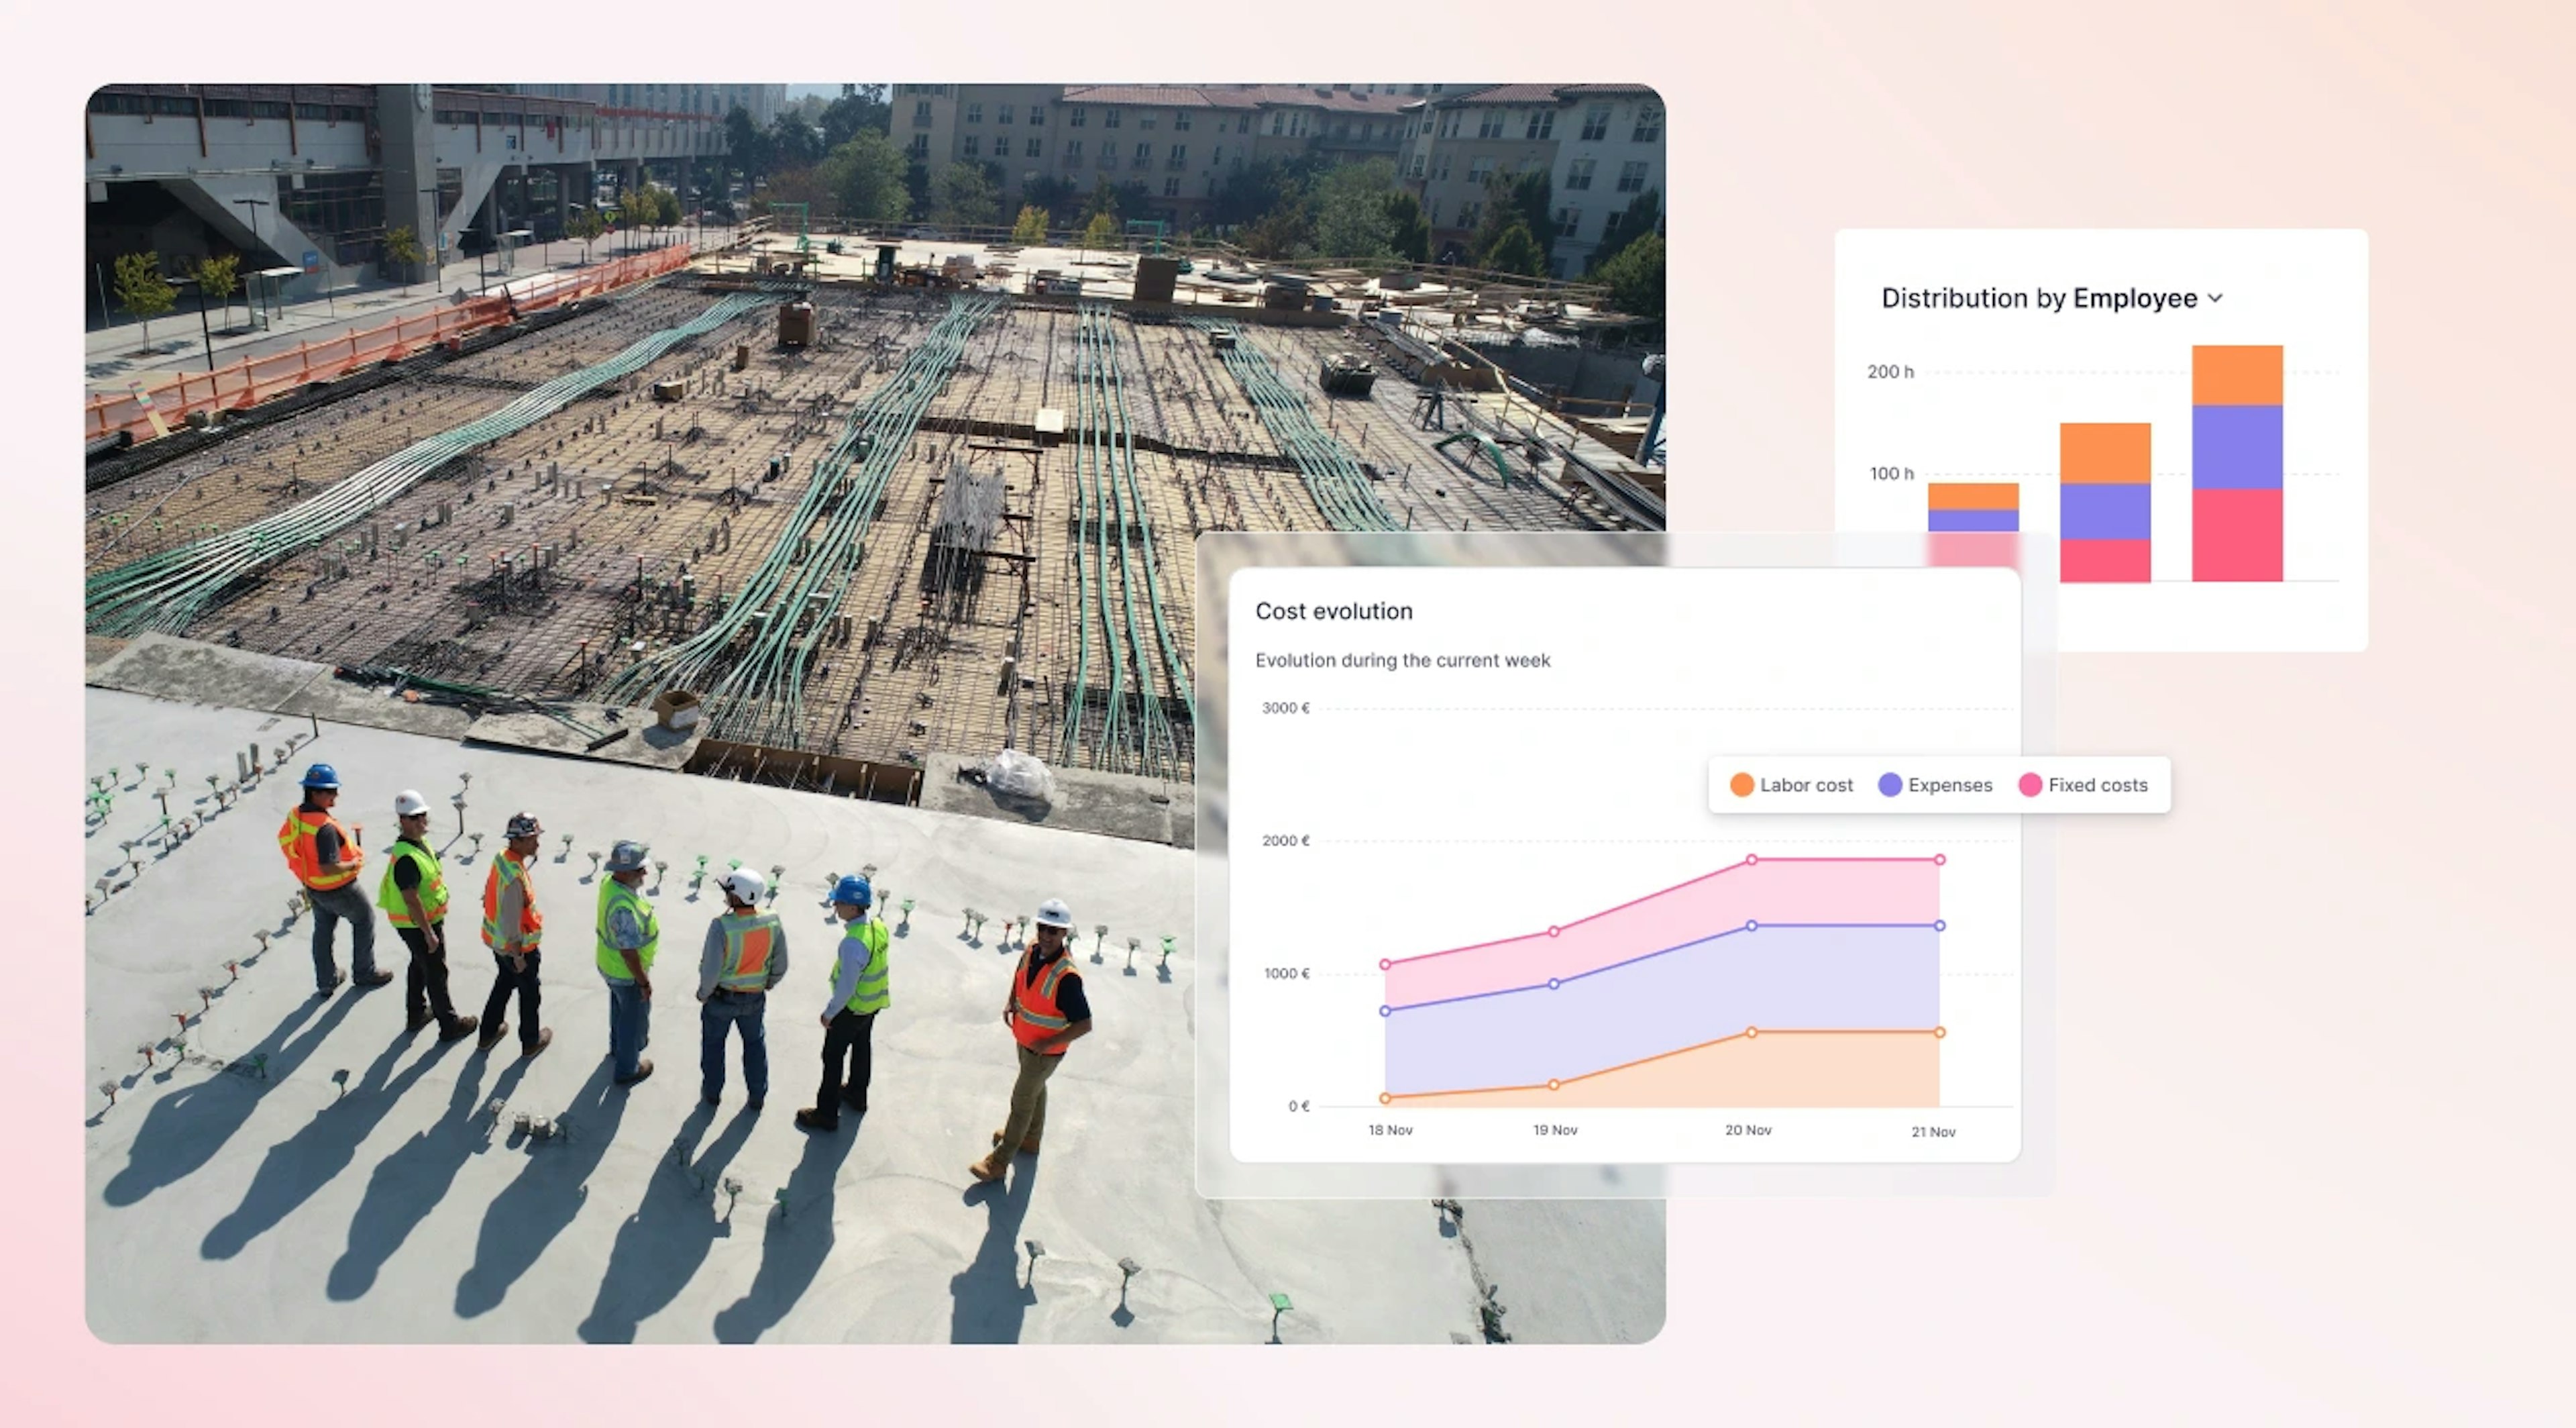This screenshot has width=2576, height=1428.
Task: Click the 1000 € axis label
Action: pos(1286,974)
